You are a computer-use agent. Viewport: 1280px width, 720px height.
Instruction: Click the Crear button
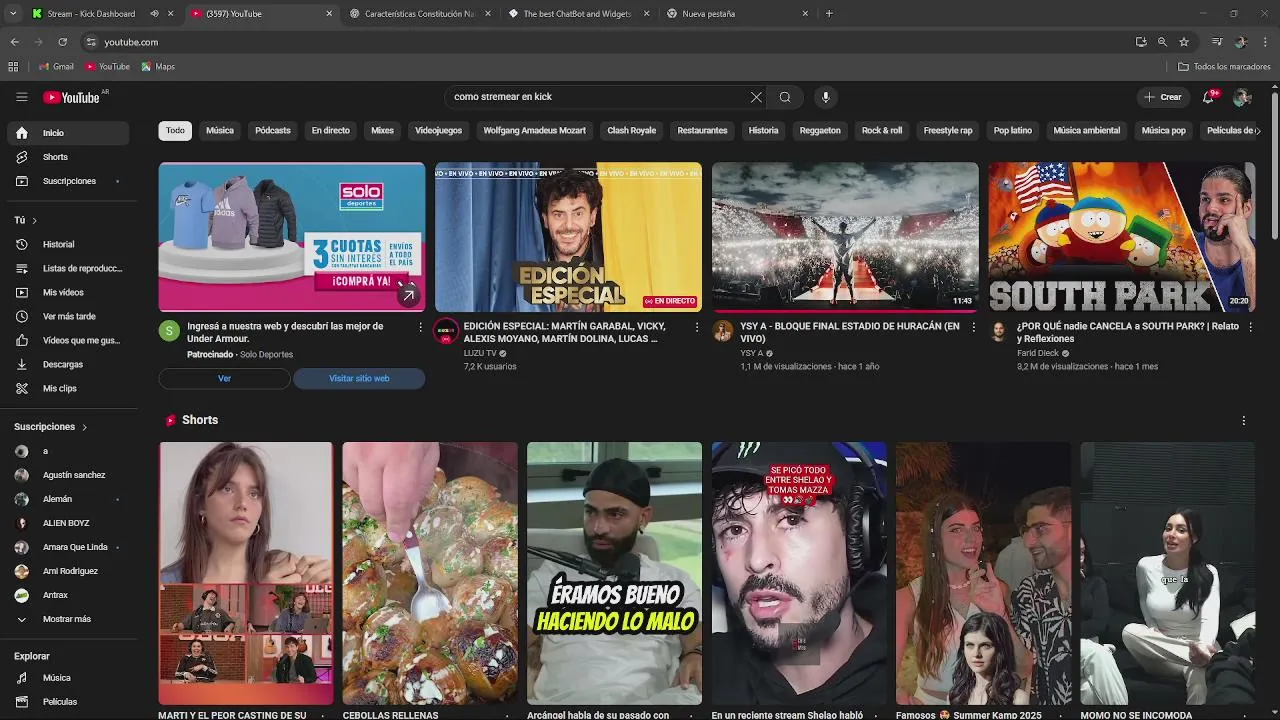pos(1163,97)
